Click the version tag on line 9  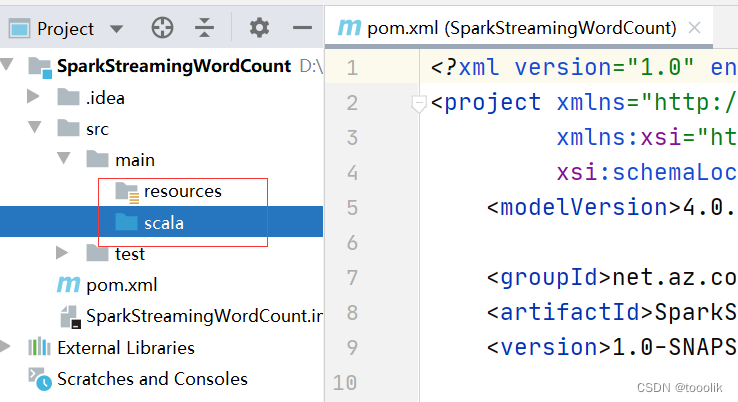pos(549,347)
